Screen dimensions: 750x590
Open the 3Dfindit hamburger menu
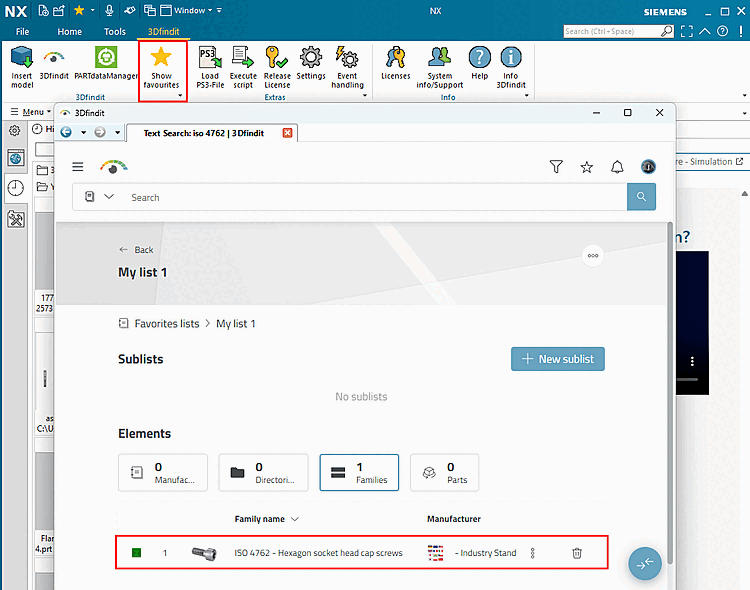click(78, 167)
